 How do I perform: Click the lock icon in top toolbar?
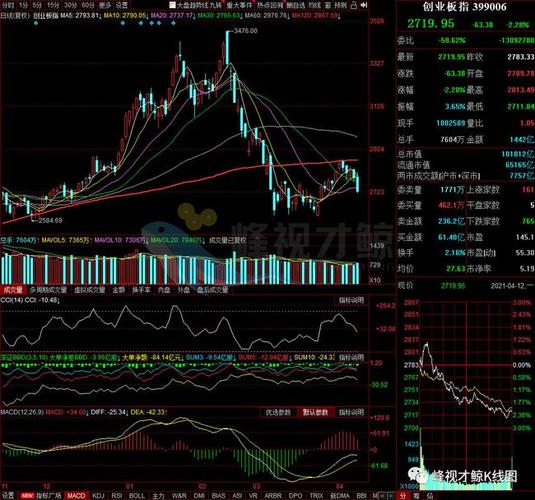point(354,5)
